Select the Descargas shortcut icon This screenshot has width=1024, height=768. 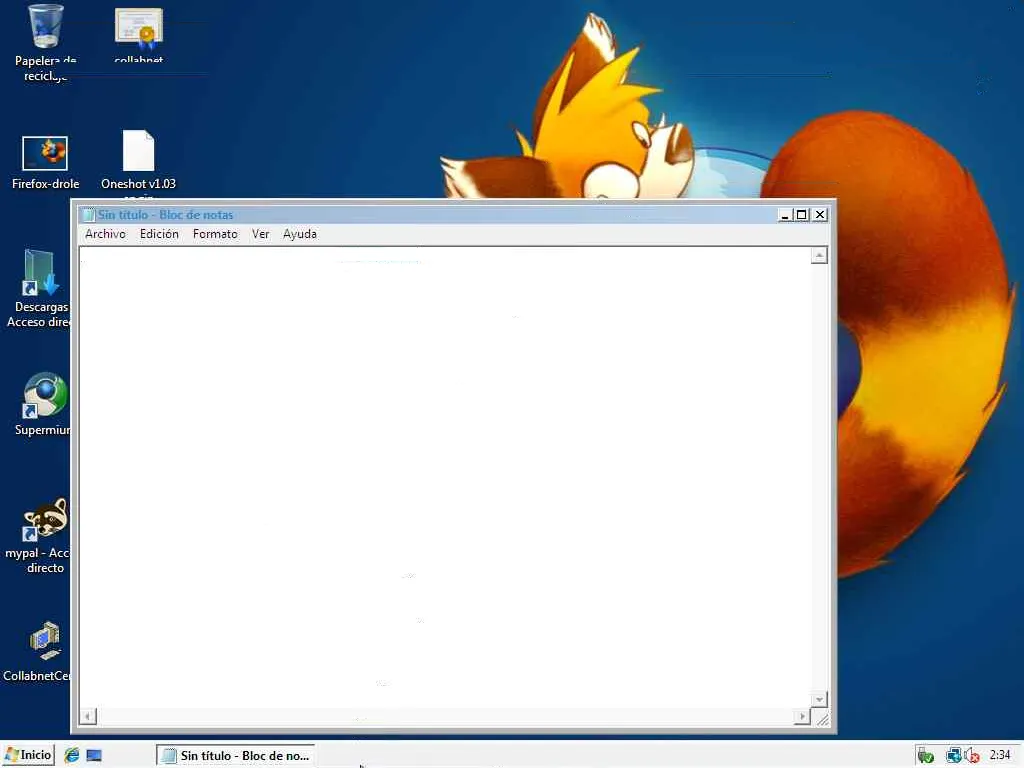[x=39, y=287]
